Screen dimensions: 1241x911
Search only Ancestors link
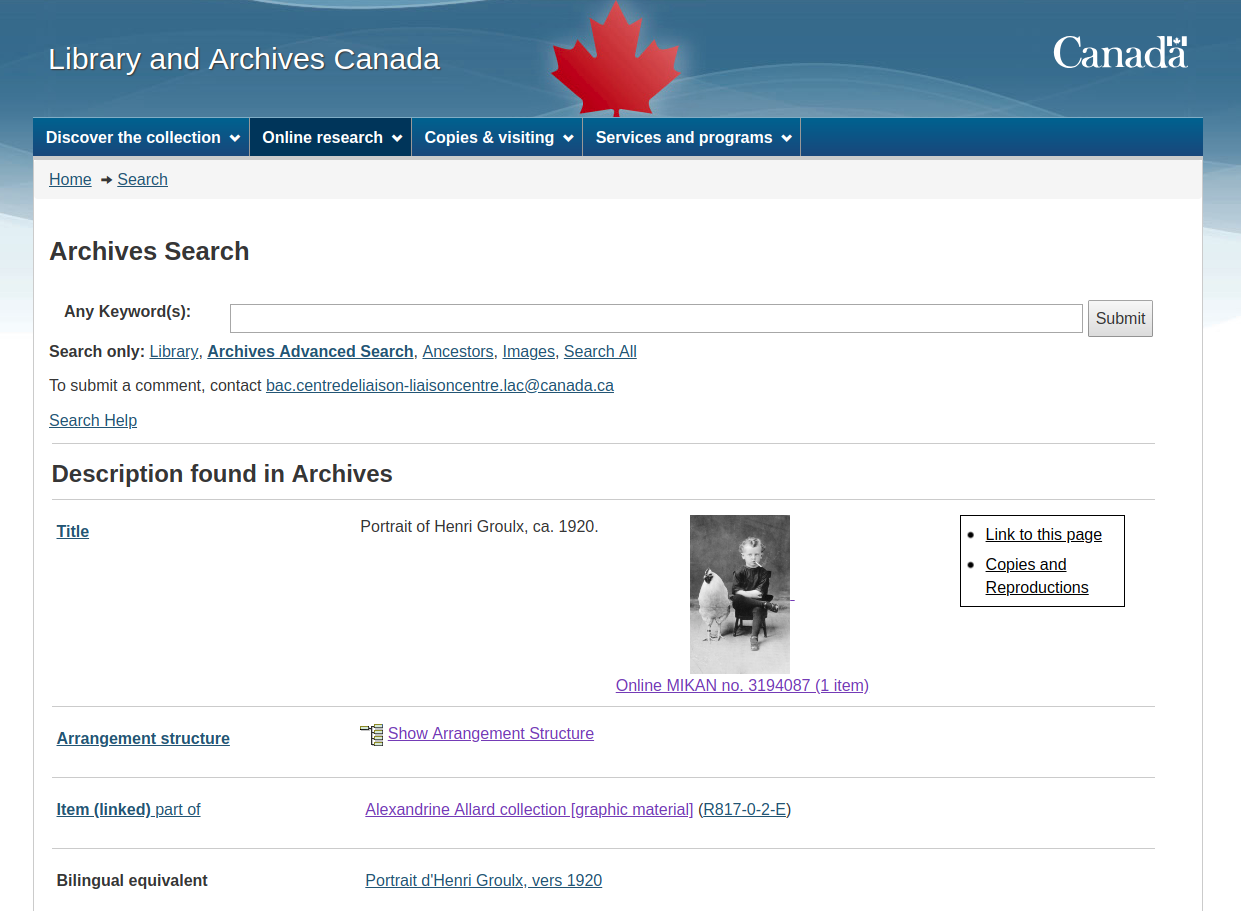(x=458, y=352)
